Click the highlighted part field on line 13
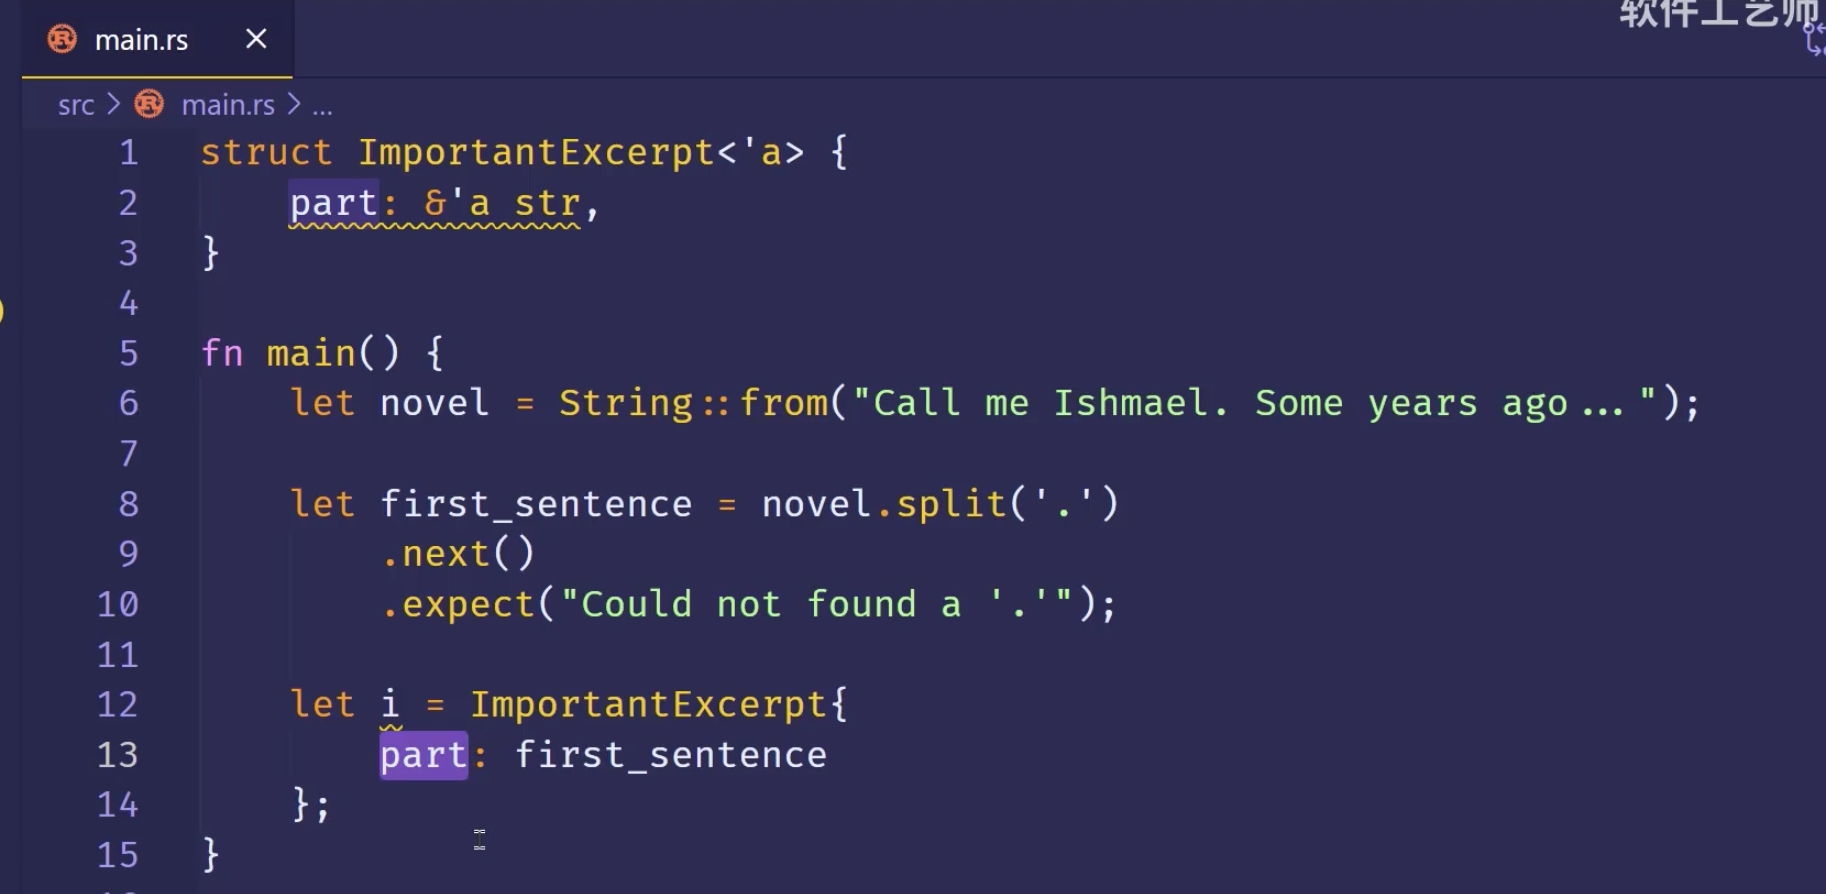This screenshot has width=1826, height=894. [x=423, y=755]
